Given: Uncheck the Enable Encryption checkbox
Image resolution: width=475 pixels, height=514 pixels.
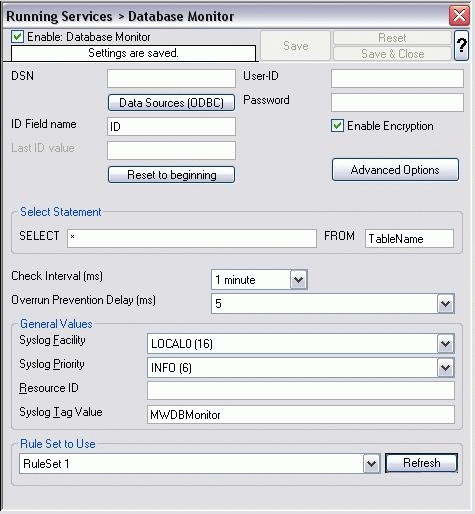Looking at the screenshot, I should [x=337, y=126].
